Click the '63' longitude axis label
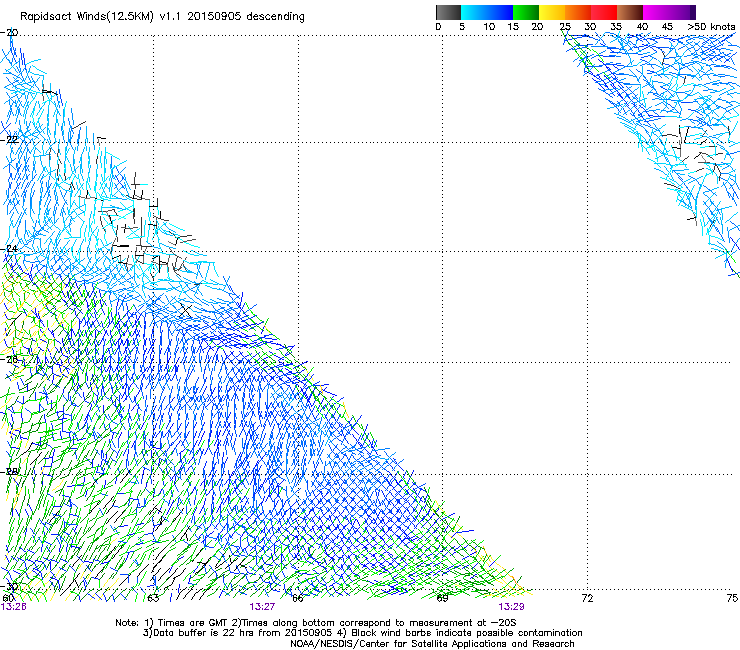Viewport: 740px width, 650px height. (153, 599)
